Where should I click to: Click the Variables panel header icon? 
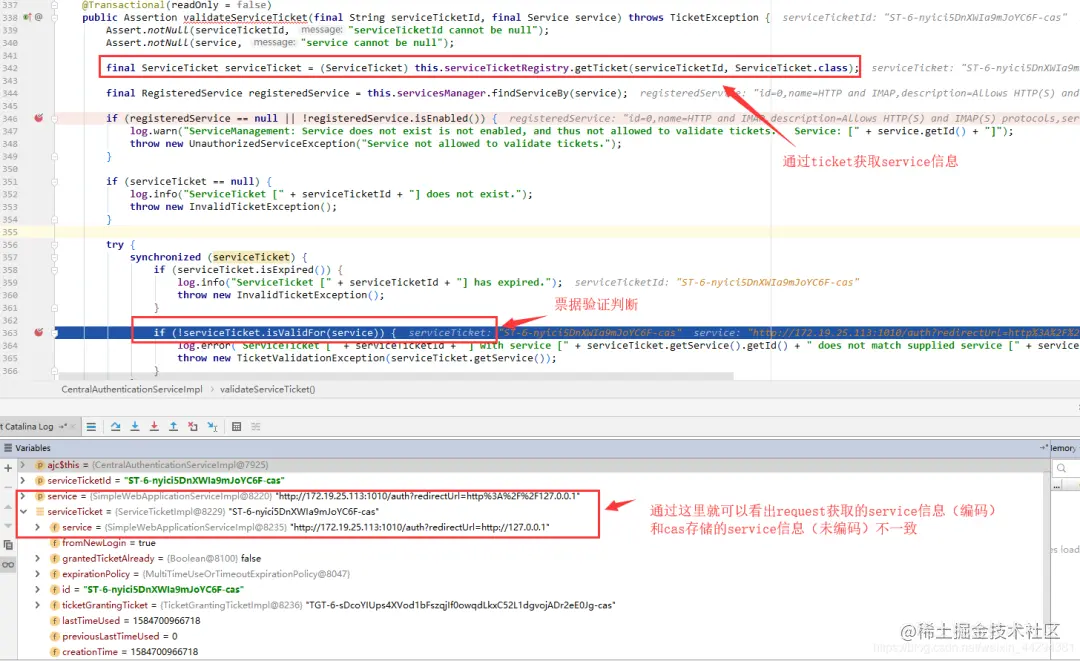point(8,448)
